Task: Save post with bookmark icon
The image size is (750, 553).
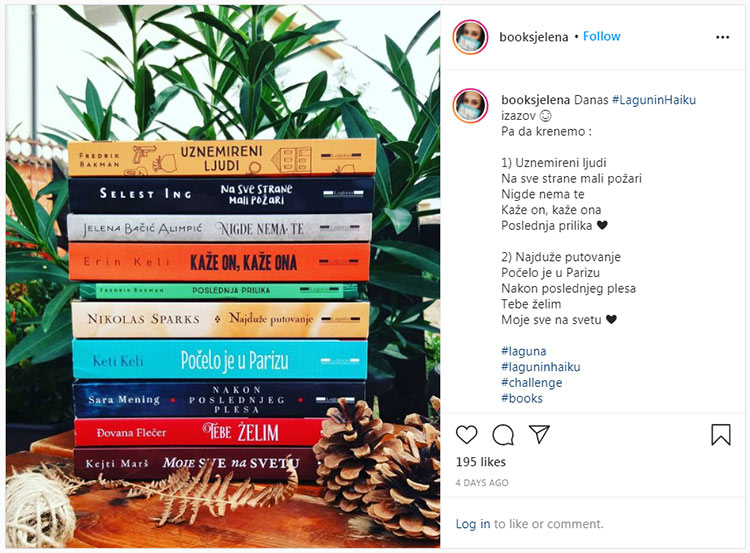Action: [720, 434]
